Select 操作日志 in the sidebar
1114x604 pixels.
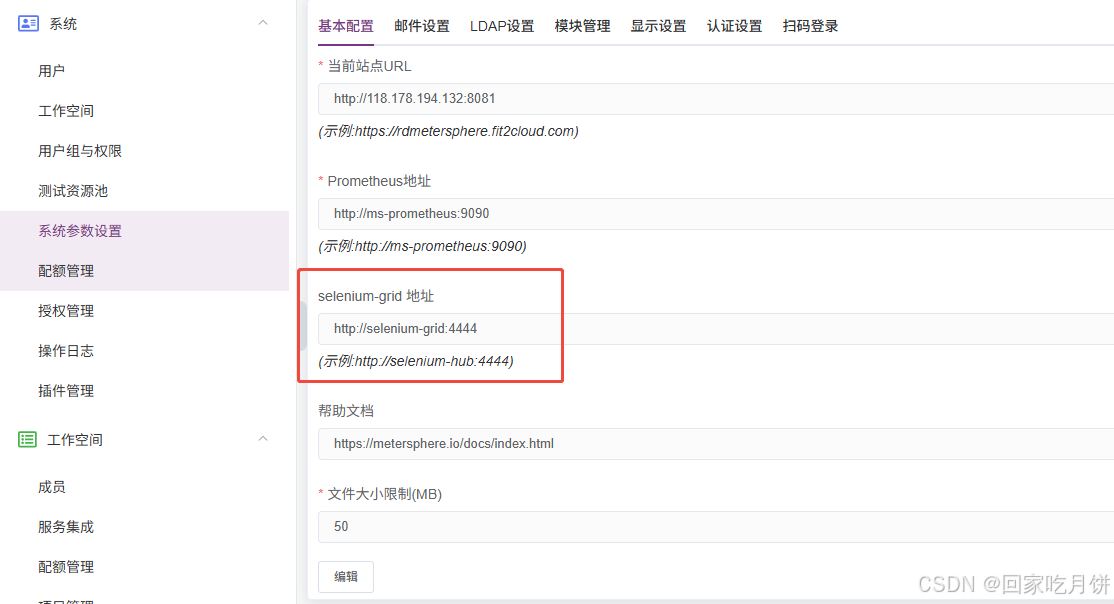pos(66,350)
